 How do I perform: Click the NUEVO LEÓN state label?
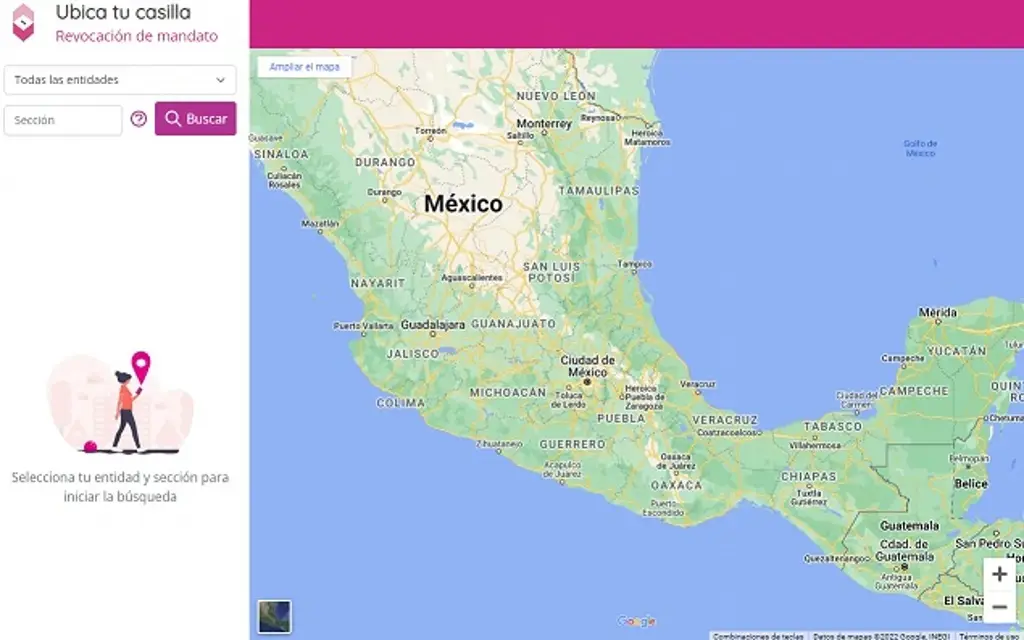coord(556,96)
